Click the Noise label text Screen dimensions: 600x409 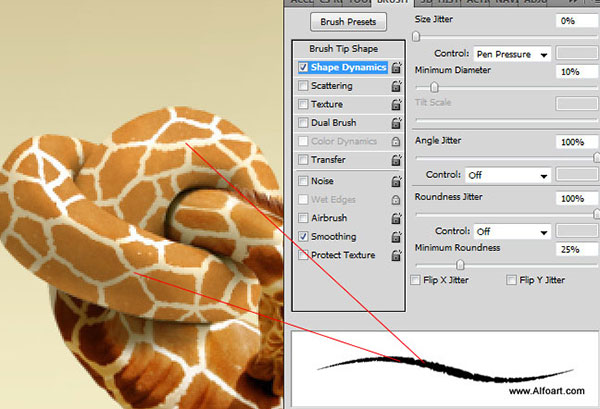coord(322,181)
